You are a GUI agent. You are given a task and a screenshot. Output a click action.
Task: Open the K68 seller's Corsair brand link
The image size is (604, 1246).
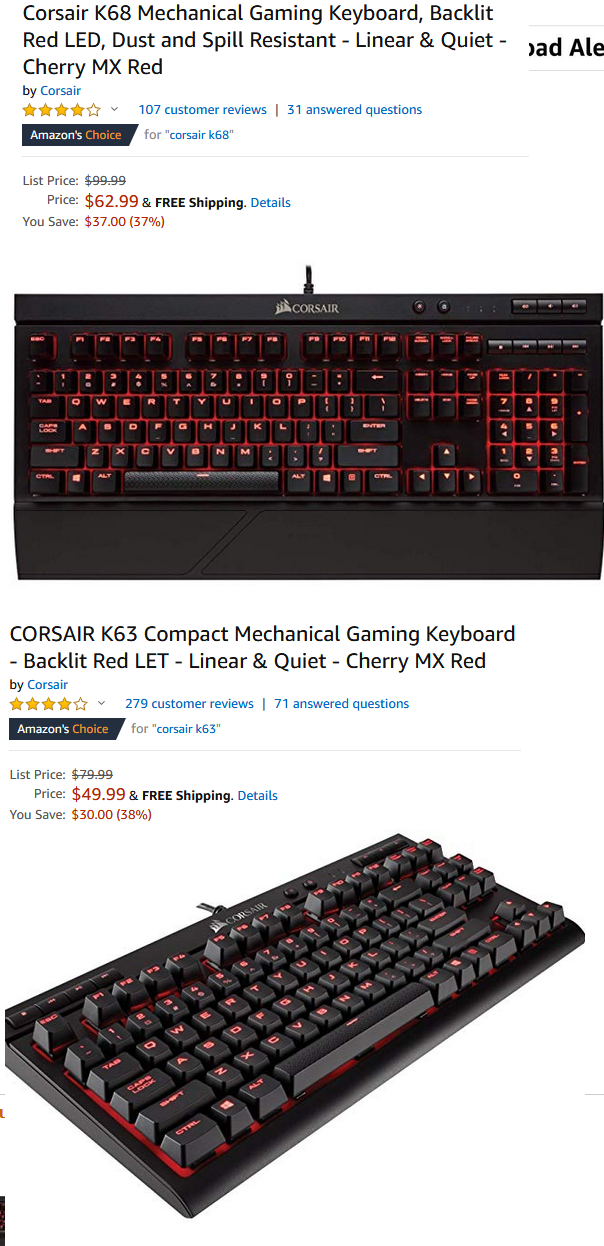[x=60, y=91]
